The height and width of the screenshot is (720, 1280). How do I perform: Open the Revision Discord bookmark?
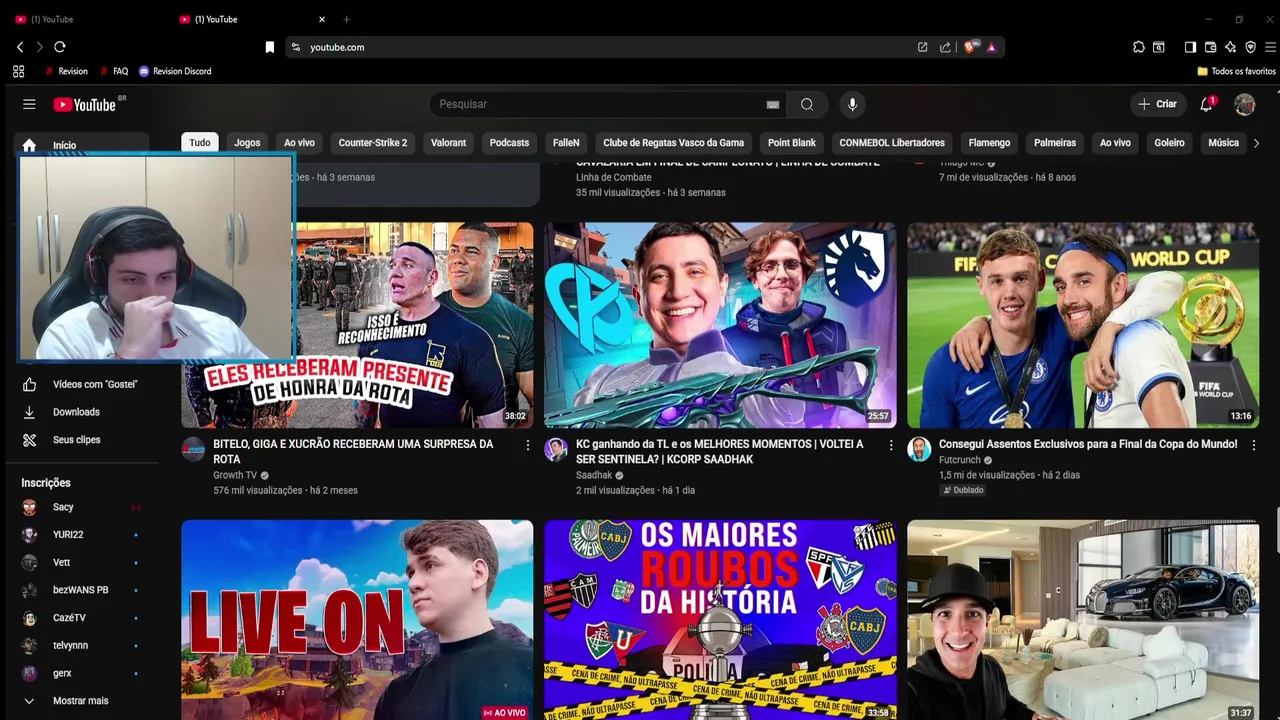(175, 71)
